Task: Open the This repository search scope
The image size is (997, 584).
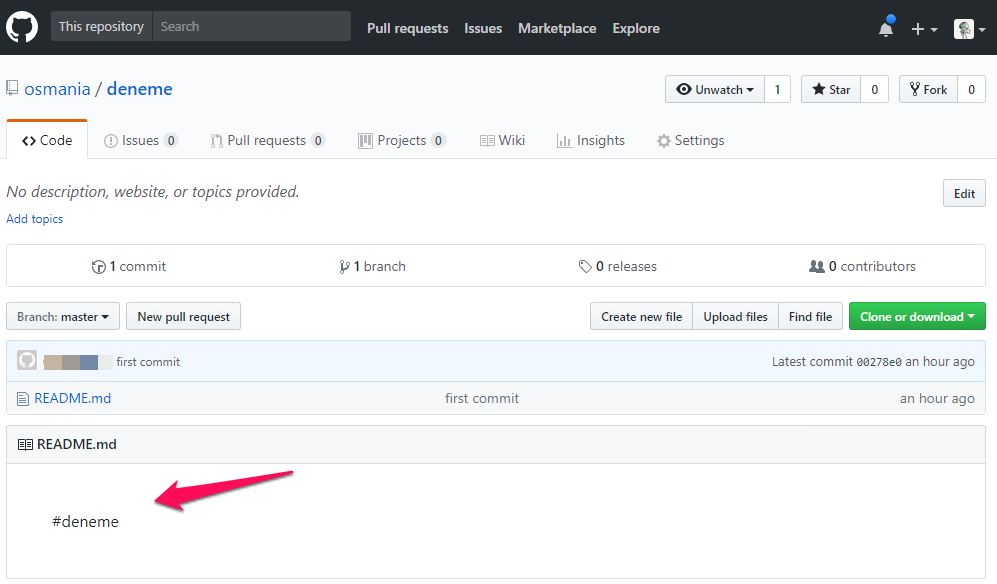Action: 102,27
